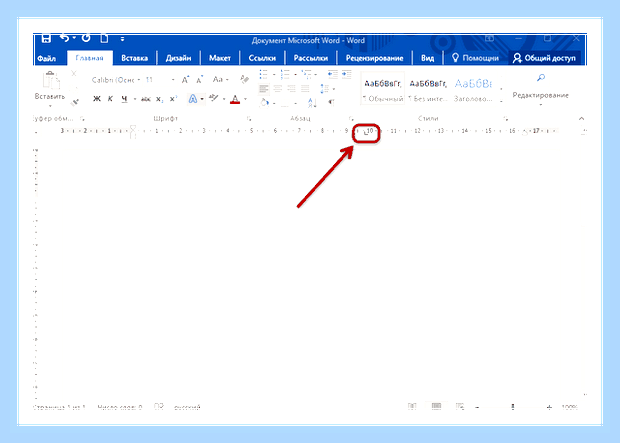620x443 pixels.
Task: Toggle strikethrough formatting (abc)
Action: point(146,99)
